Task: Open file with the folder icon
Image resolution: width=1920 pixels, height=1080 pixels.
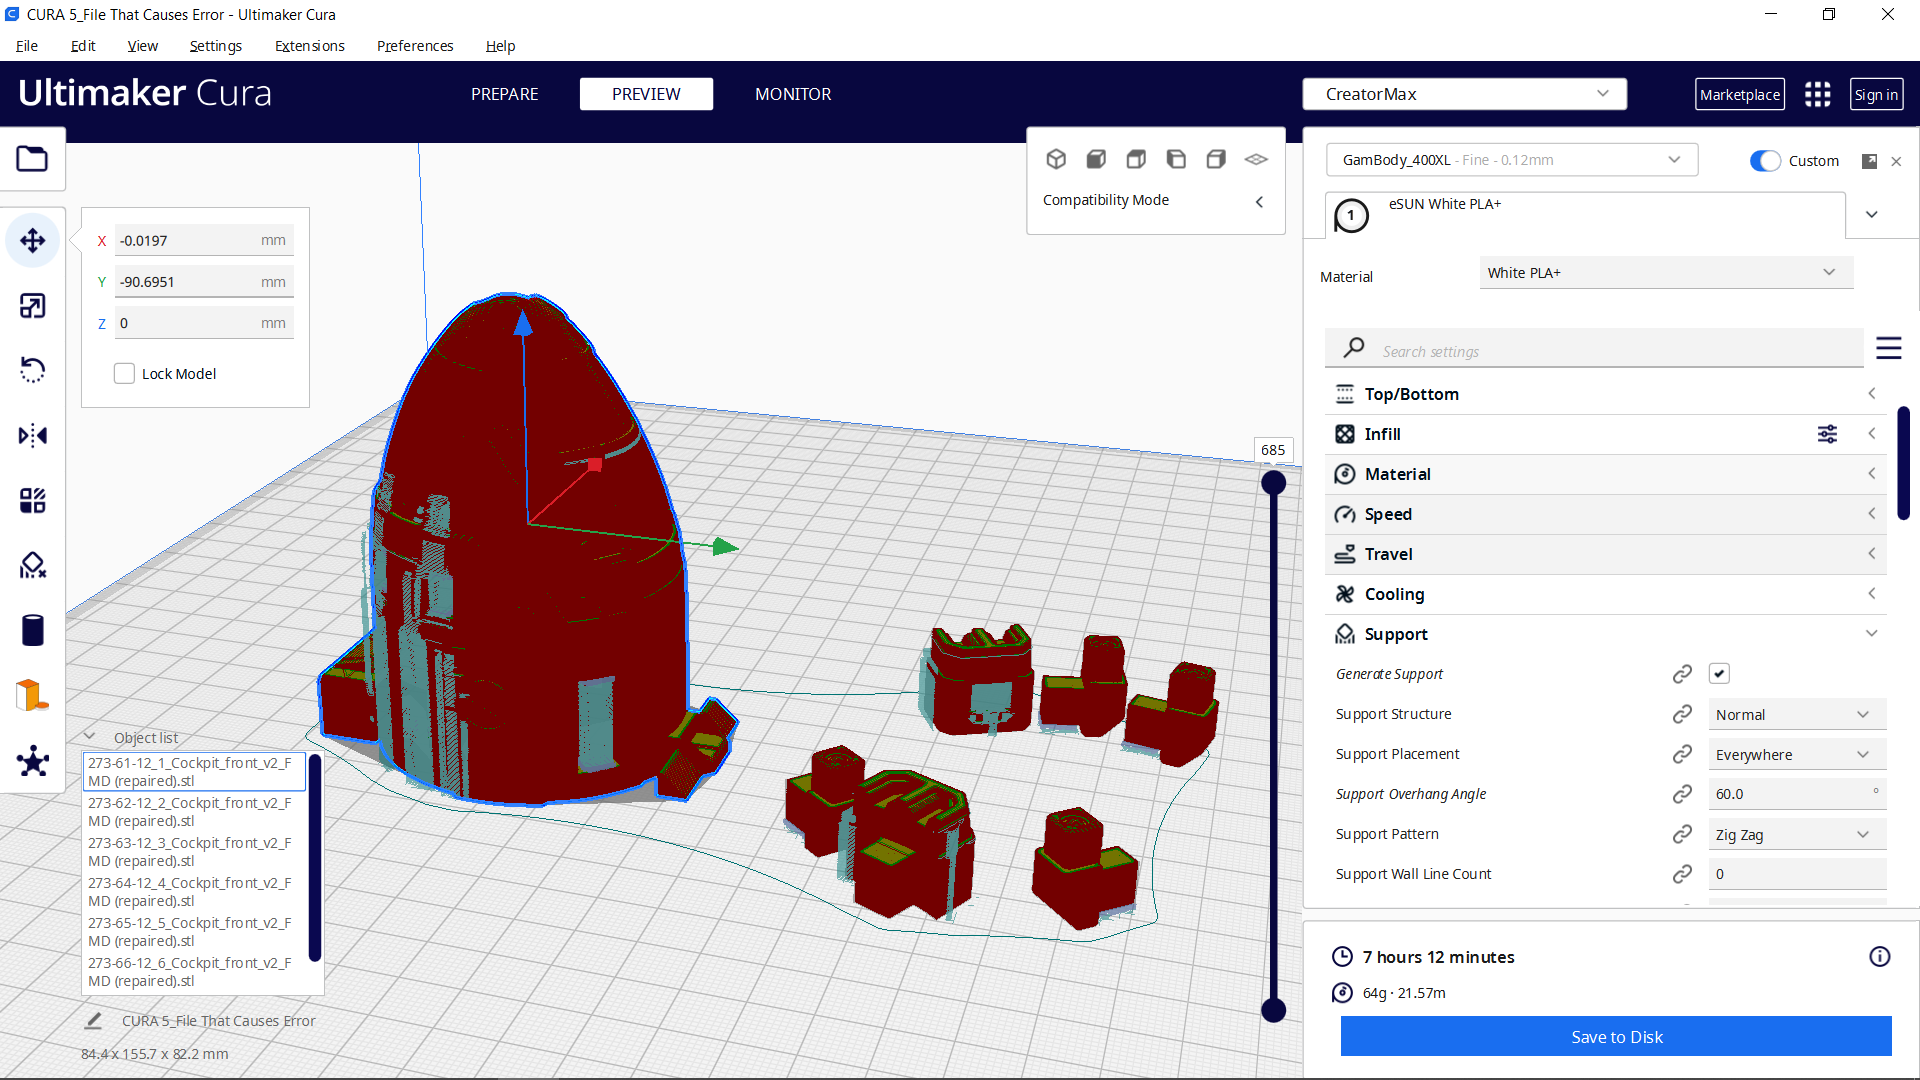Action: click(x=32, y=159)
